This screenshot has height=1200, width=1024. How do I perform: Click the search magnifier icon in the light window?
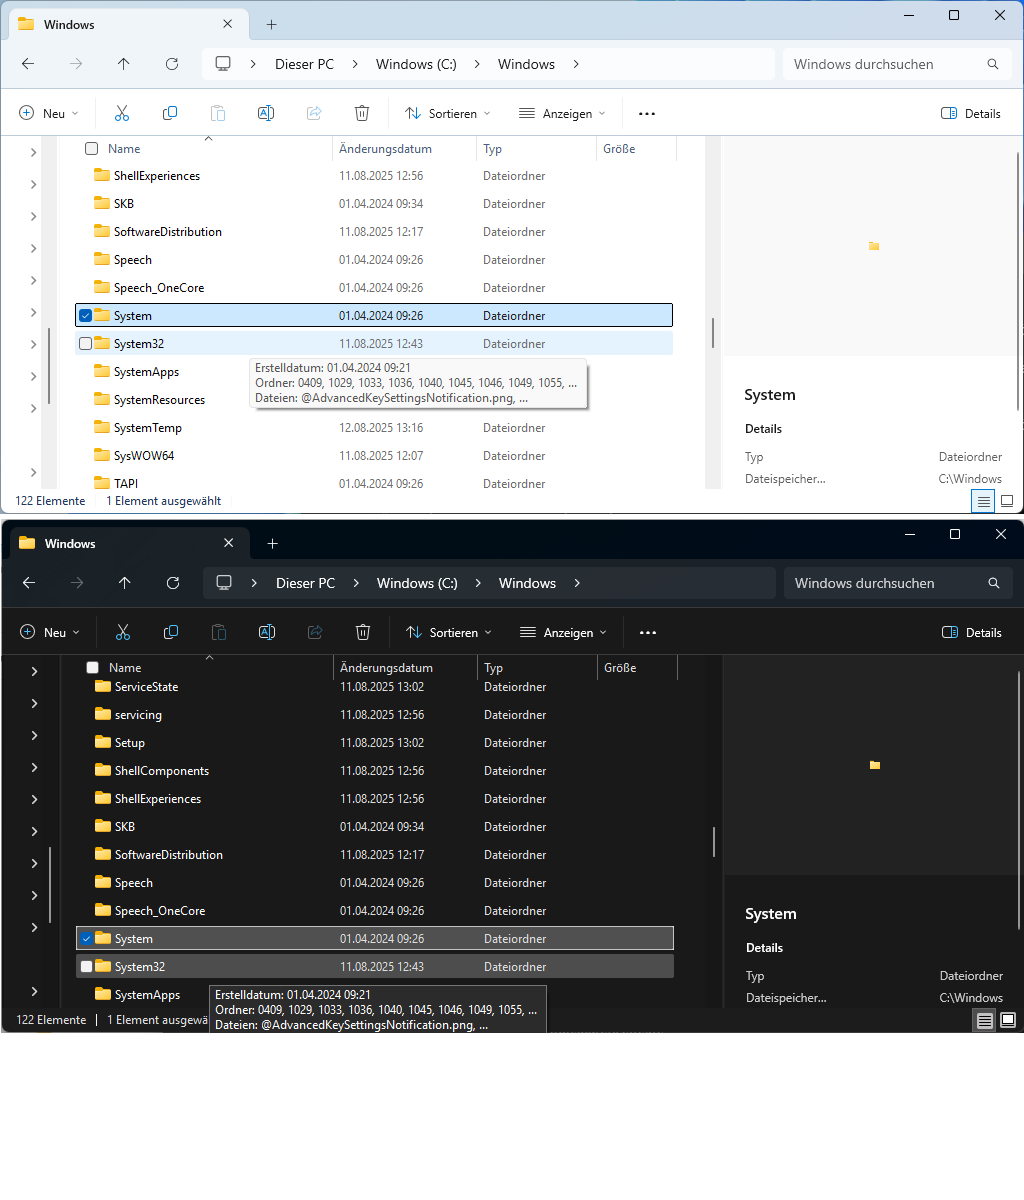click(993, 64)
